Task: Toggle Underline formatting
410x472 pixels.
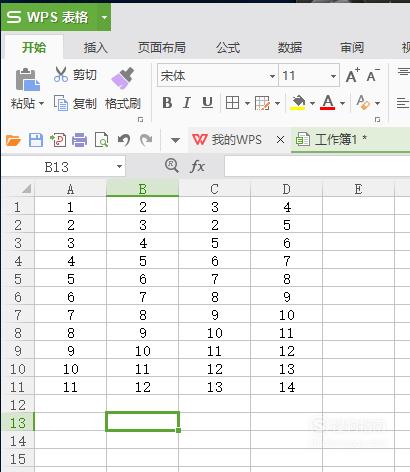Action: (207, 103)
